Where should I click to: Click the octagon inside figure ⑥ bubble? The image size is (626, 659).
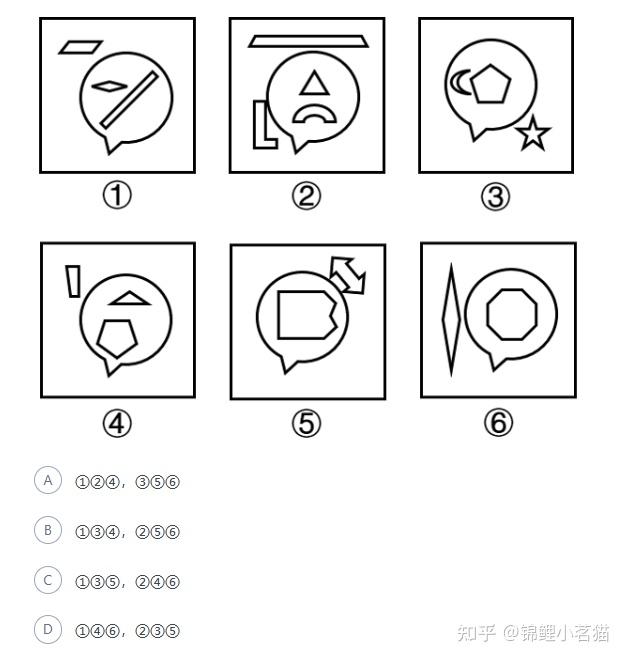tap(512, 314)
